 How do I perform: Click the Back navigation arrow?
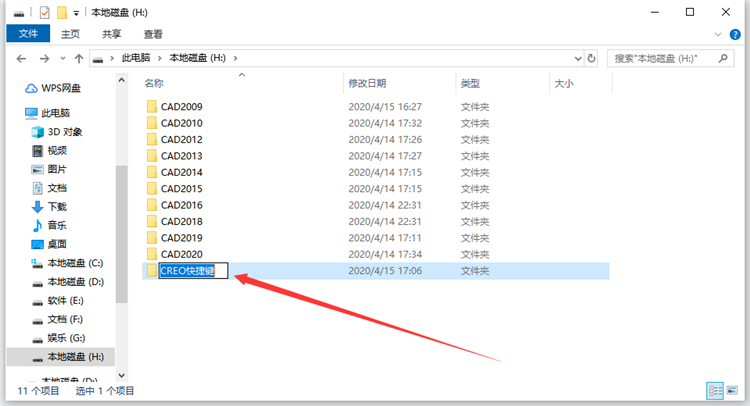[22, 58]
